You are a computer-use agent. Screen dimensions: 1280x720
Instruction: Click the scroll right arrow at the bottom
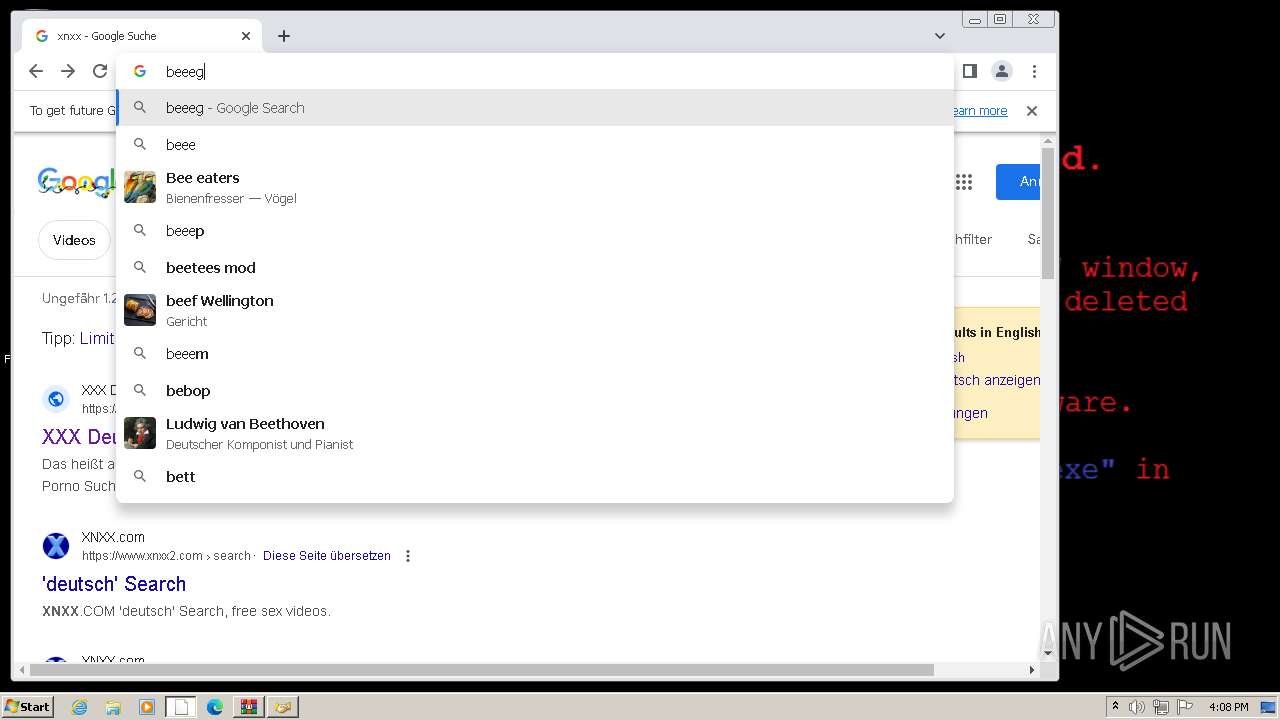(1033, 670)
